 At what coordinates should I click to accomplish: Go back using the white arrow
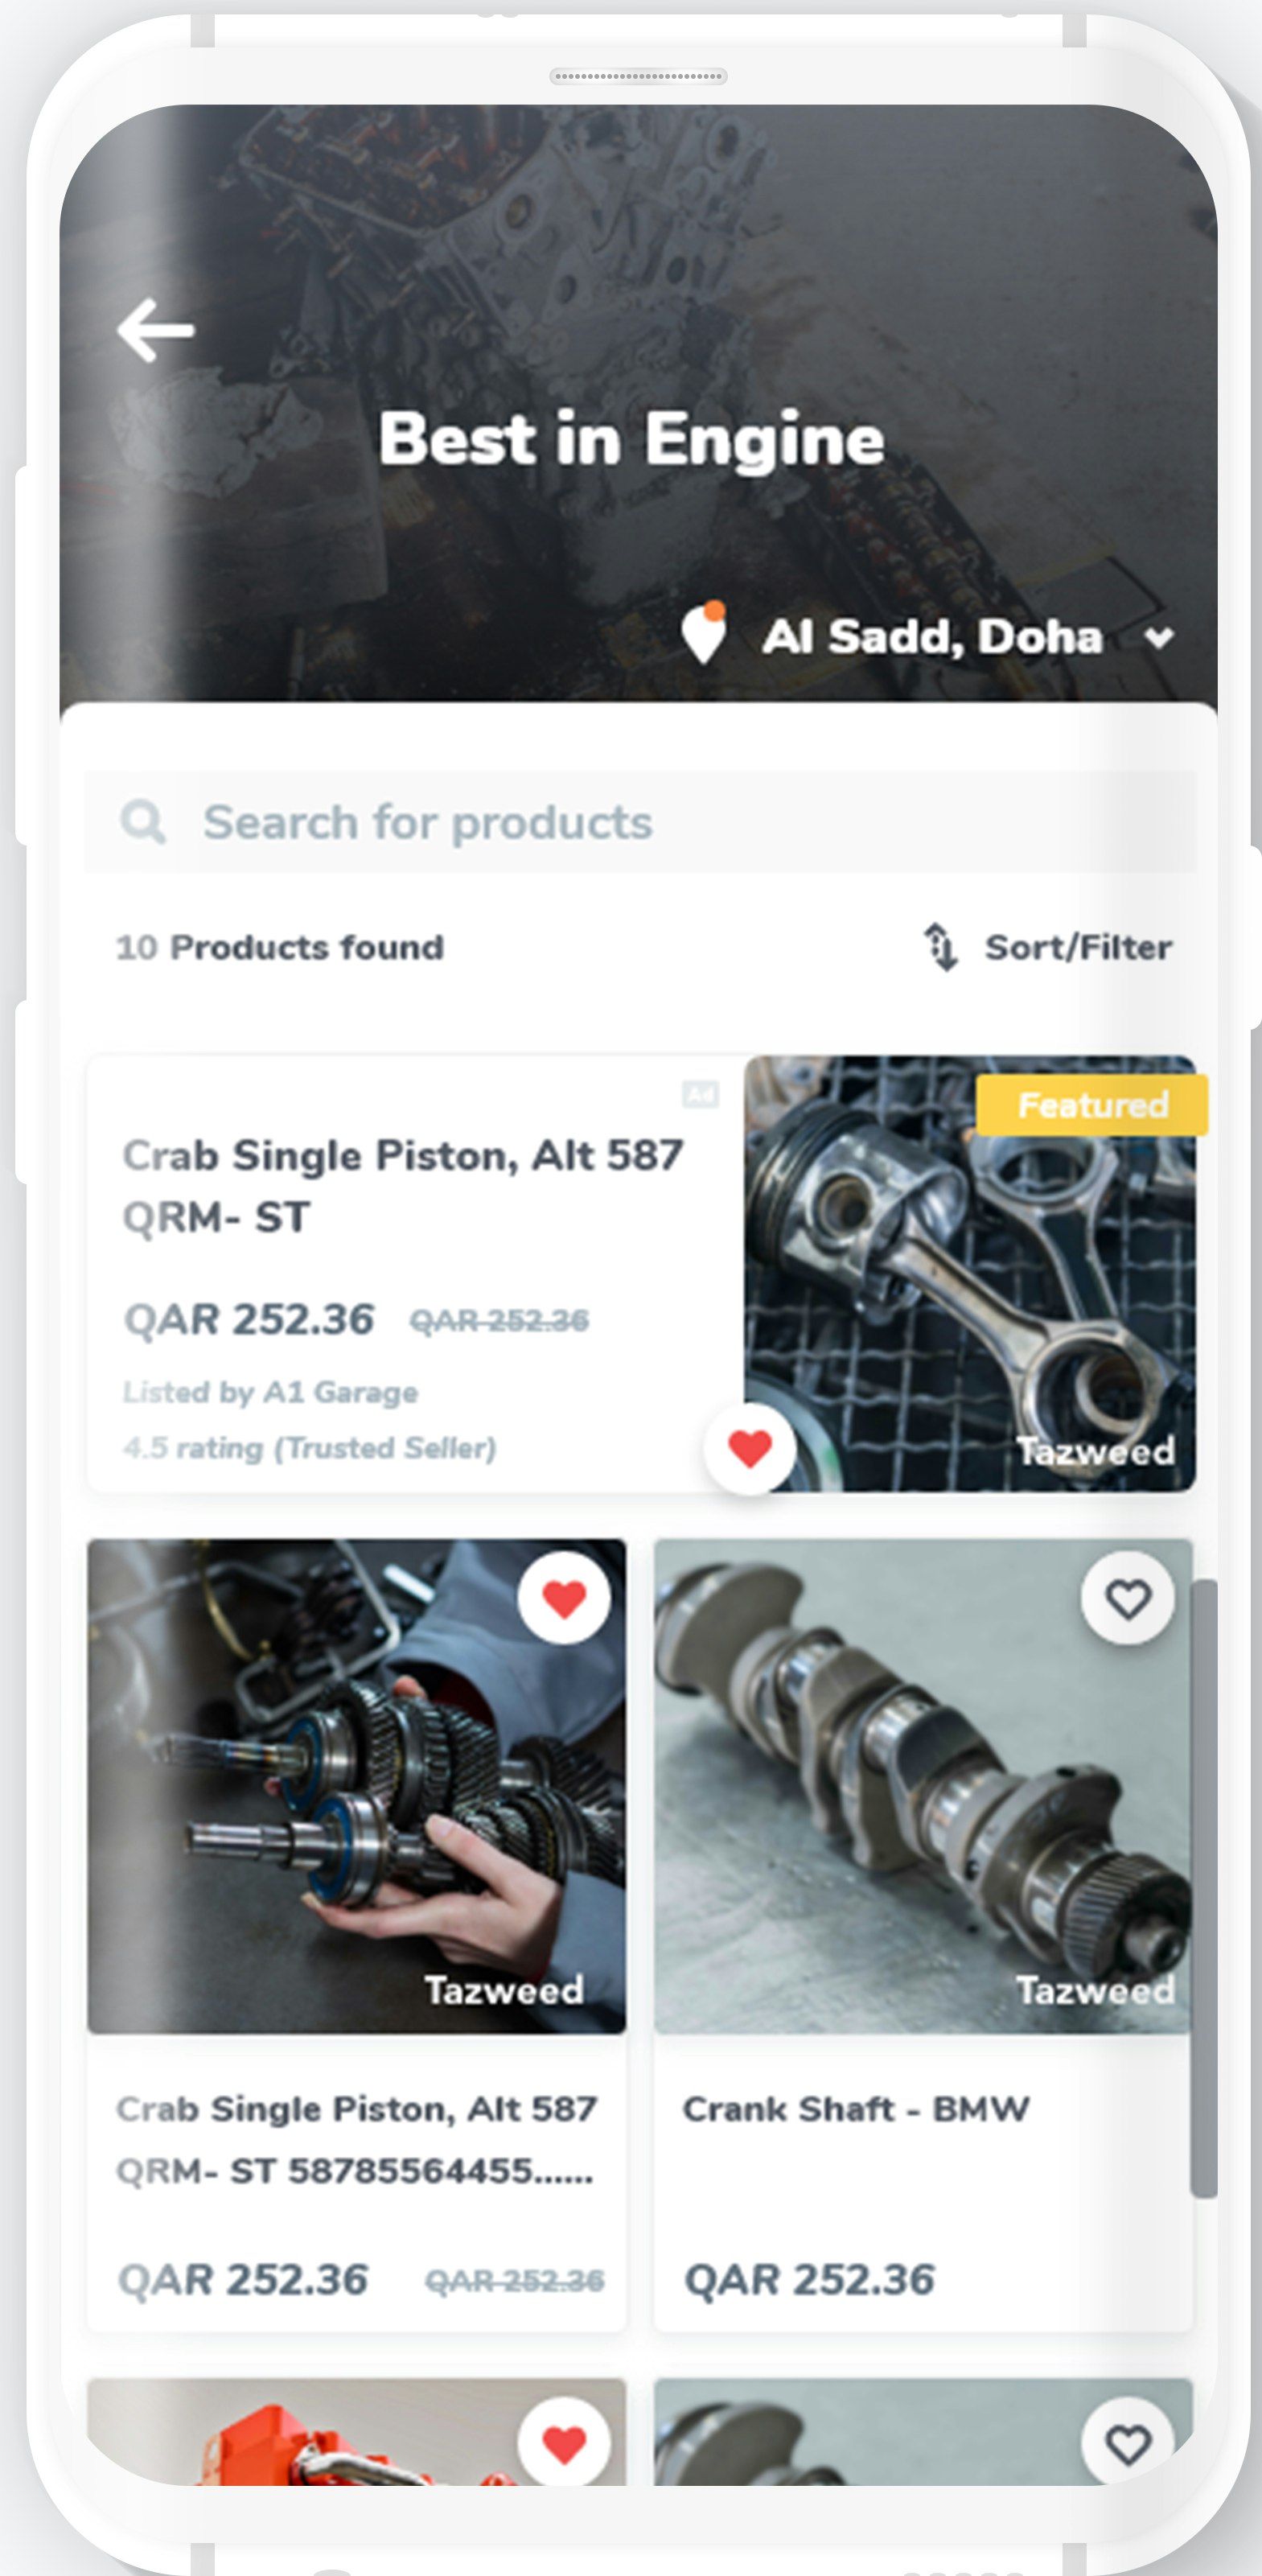point(155,329)
